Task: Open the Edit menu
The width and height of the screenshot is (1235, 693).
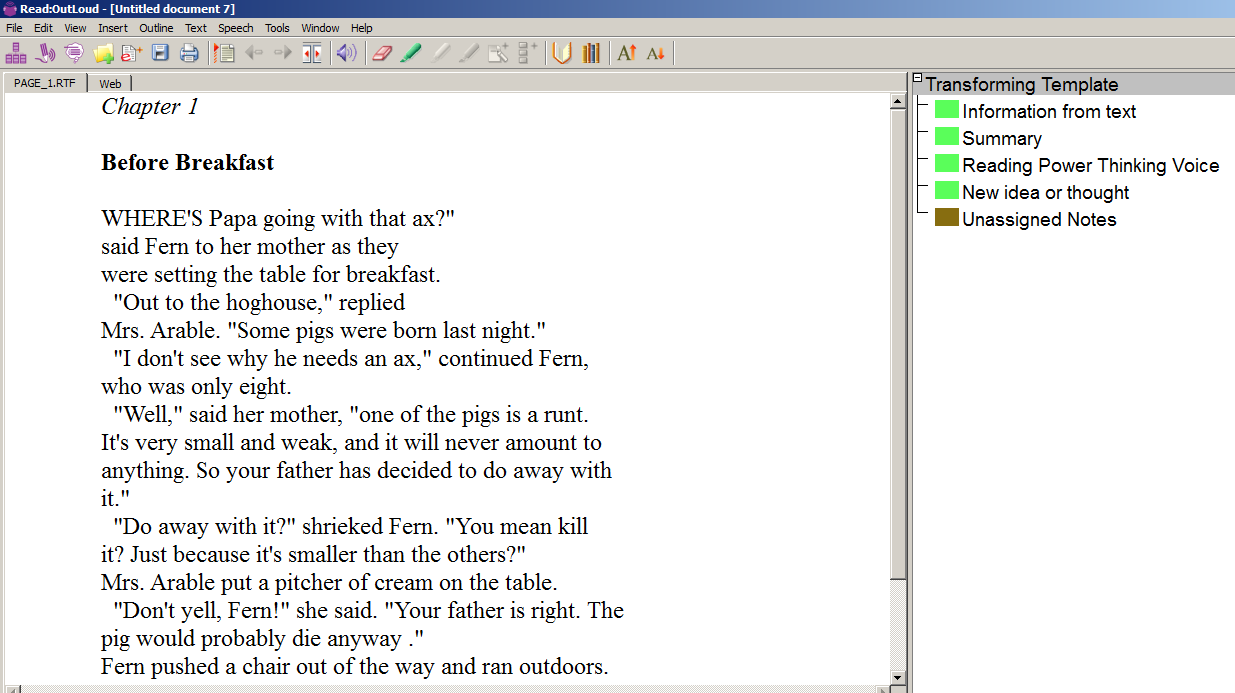Action: (x=44, y=28)
